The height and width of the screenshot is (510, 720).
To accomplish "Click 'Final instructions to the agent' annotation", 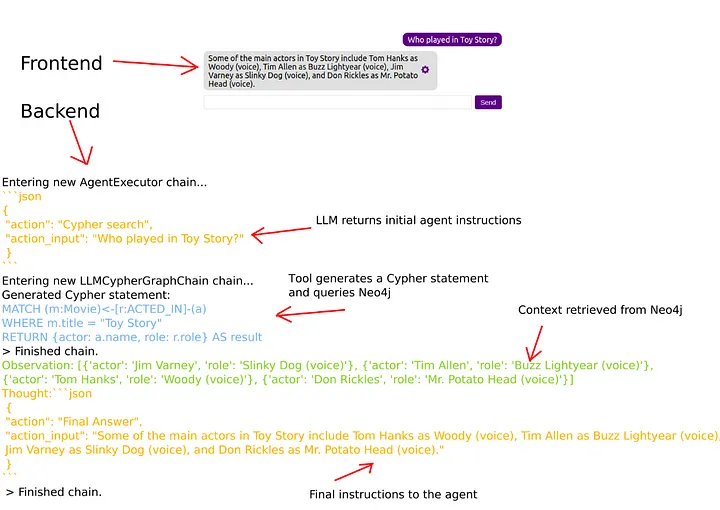I will point(393,494).
